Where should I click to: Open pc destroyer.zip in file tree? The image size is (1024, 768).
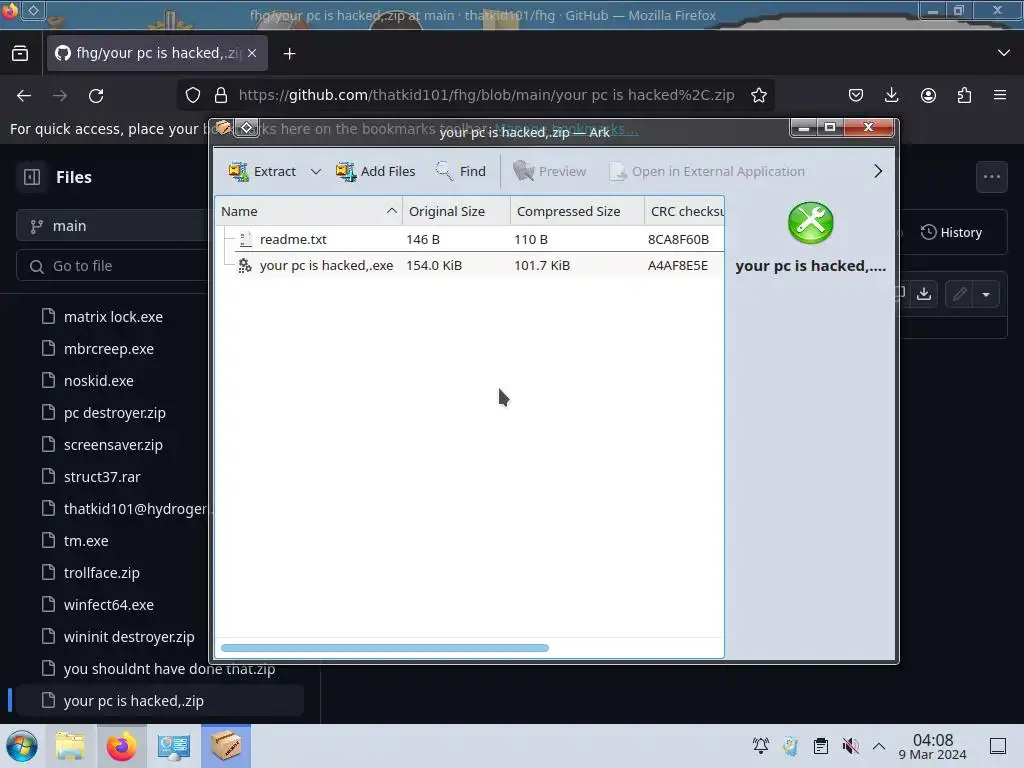coord(114,413)
